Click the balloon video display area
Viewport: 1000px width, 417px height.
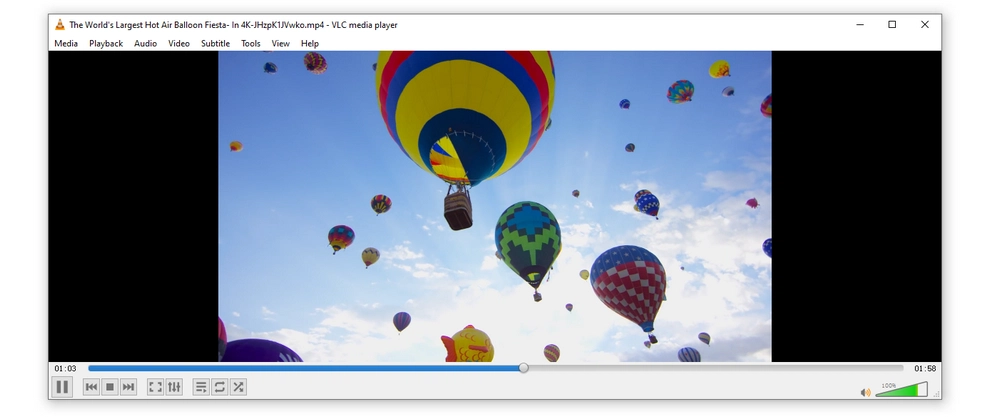tap(495, 207)
